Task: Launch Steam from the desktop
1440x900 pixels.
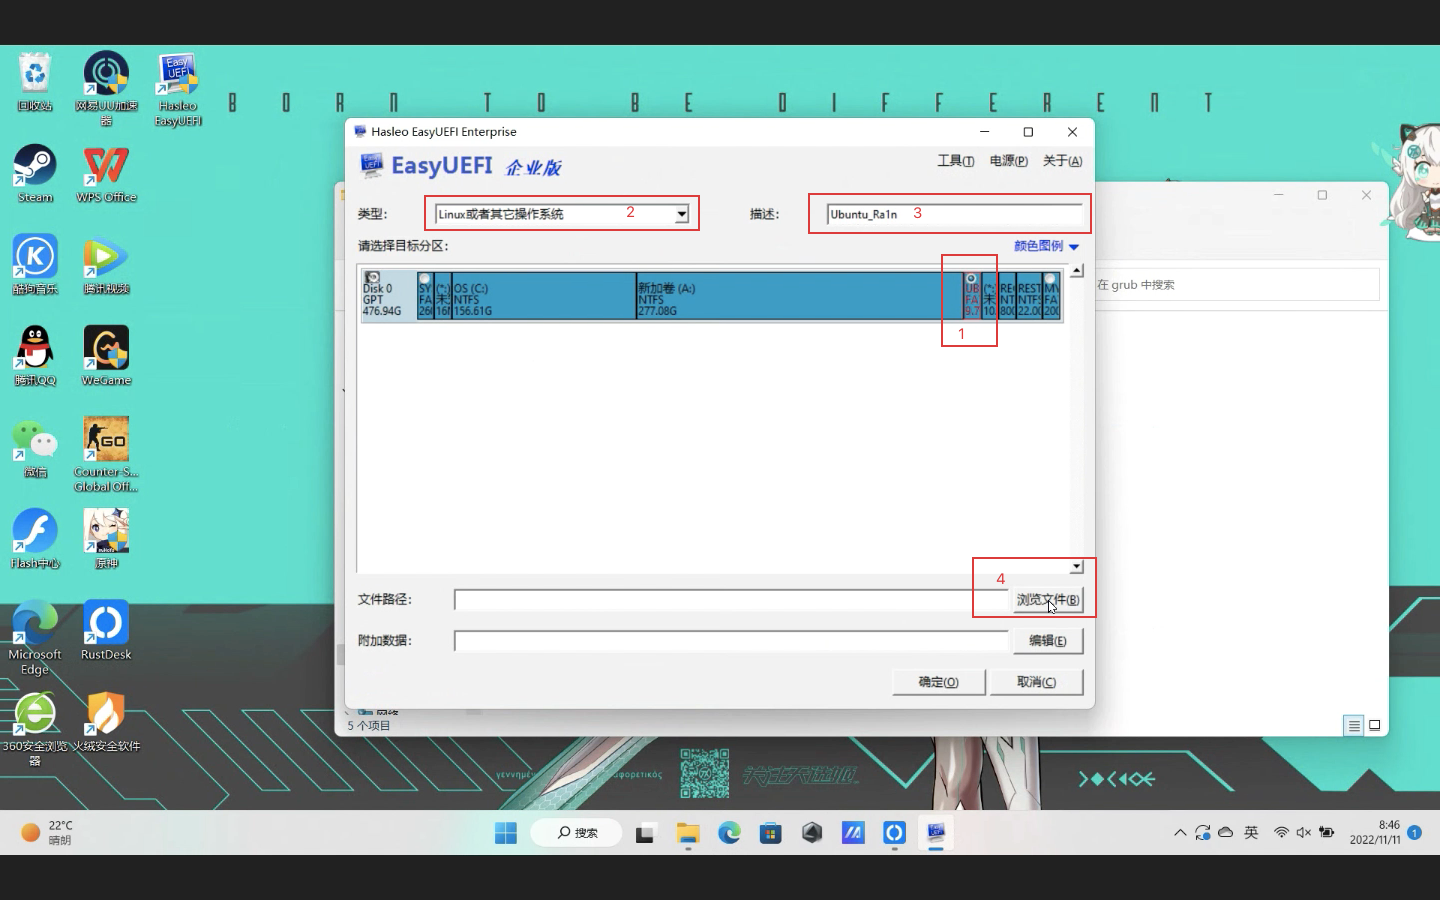Action: coord(35,174)
